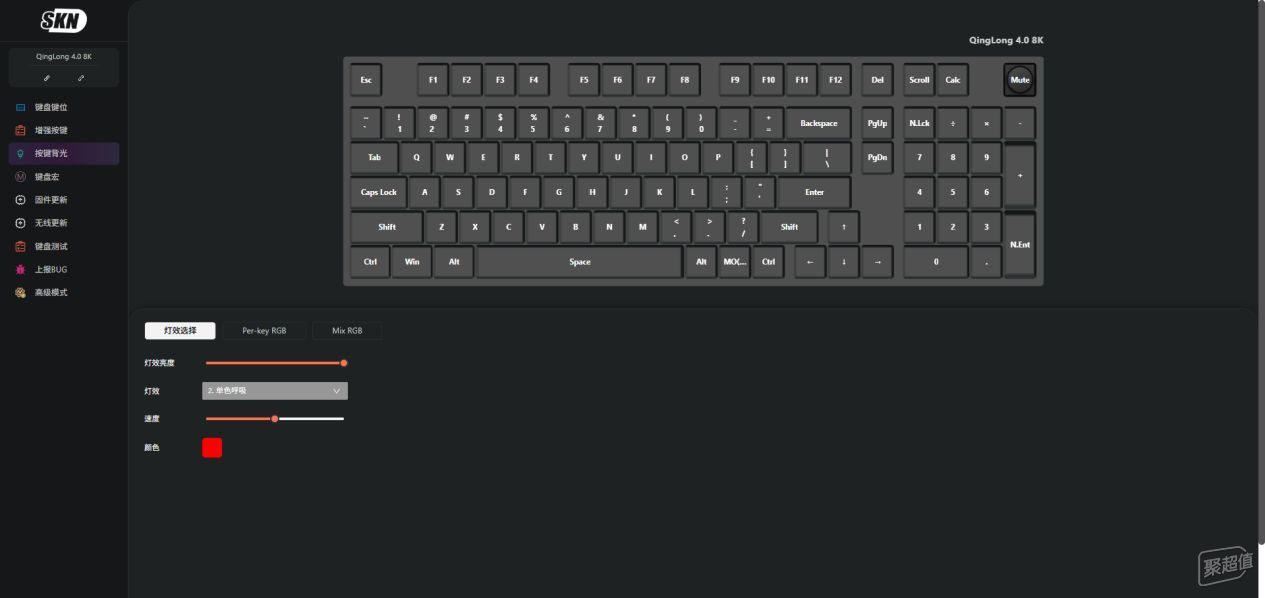Select the 灯效选择 tab
Image resolution: width=1265 pixels, height=598 pixels.
coord(180,330)
